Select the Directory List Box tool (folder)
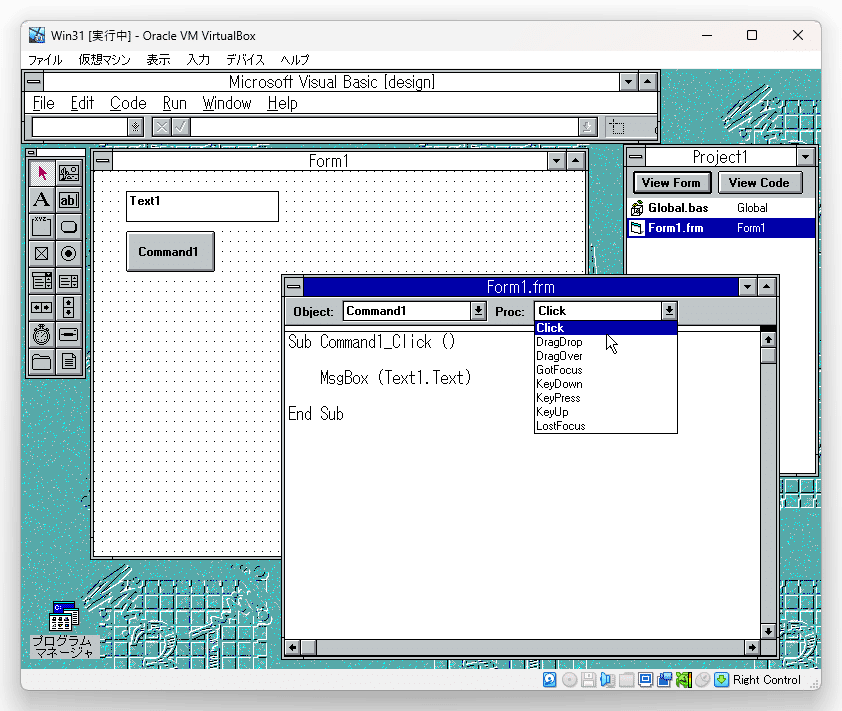 pos(41,362)
